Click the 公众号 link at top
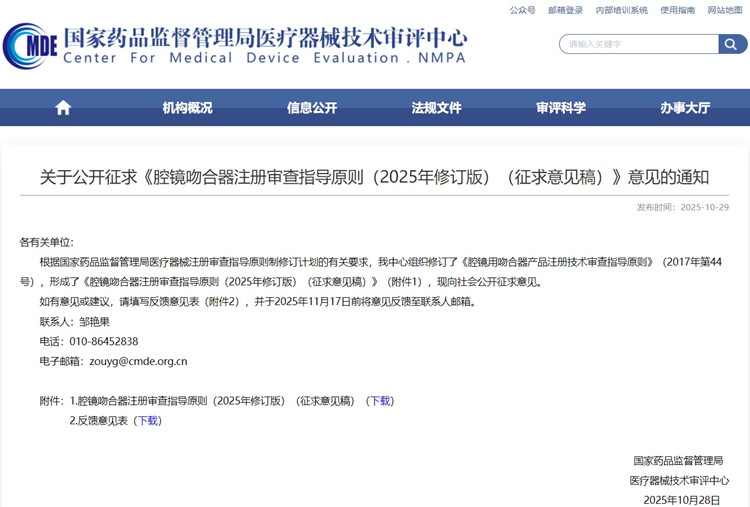 pos(522,10)
